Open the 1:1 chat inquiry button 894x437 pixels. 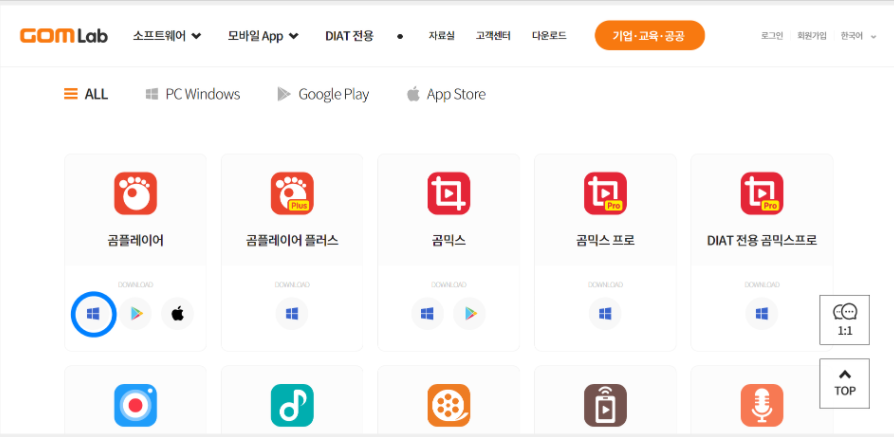click(844, 320)
